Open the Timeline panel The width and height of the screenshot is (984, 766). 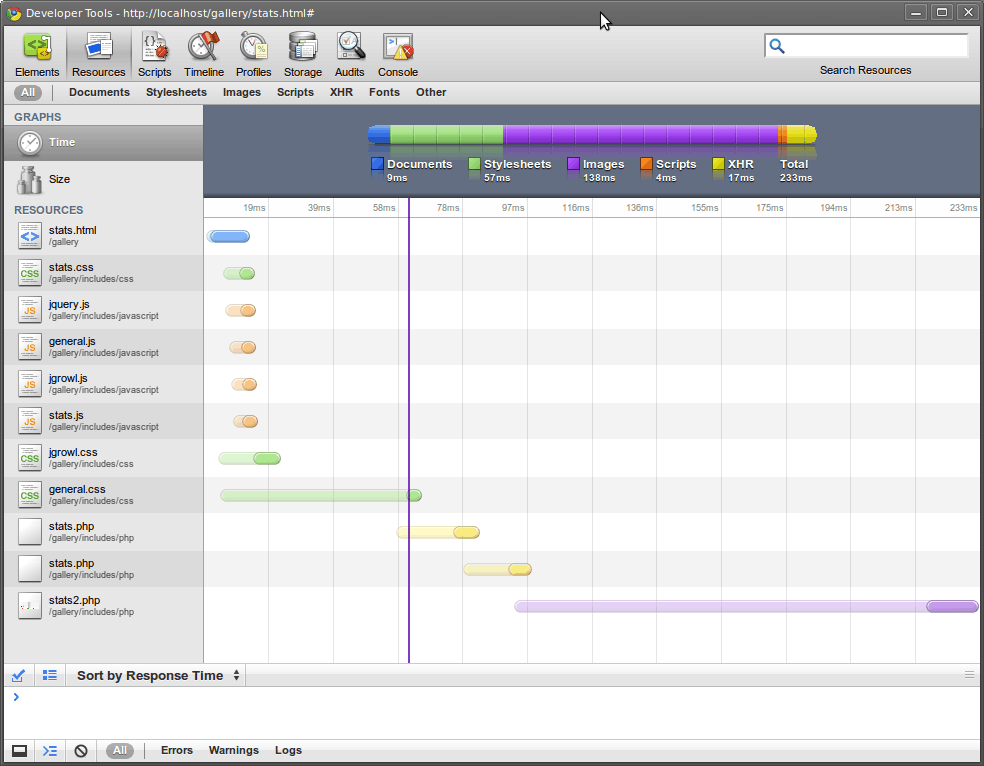click(204, 55)
